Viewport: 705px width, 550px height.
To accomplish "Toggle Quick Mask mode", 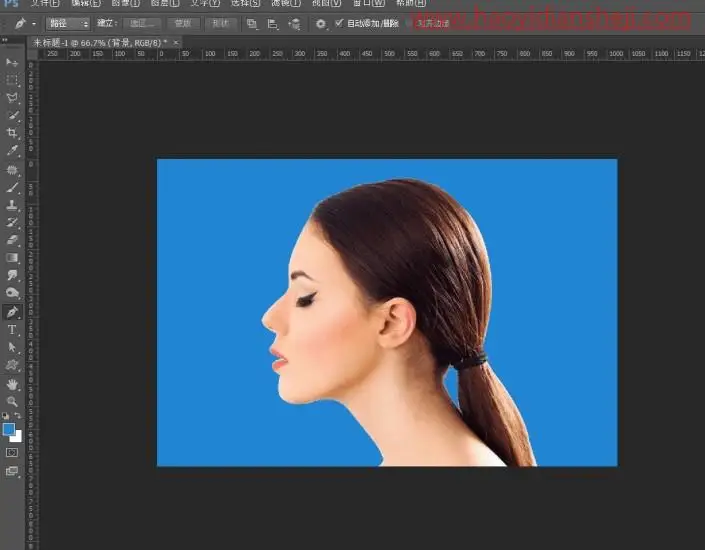I will coord(12,452).
